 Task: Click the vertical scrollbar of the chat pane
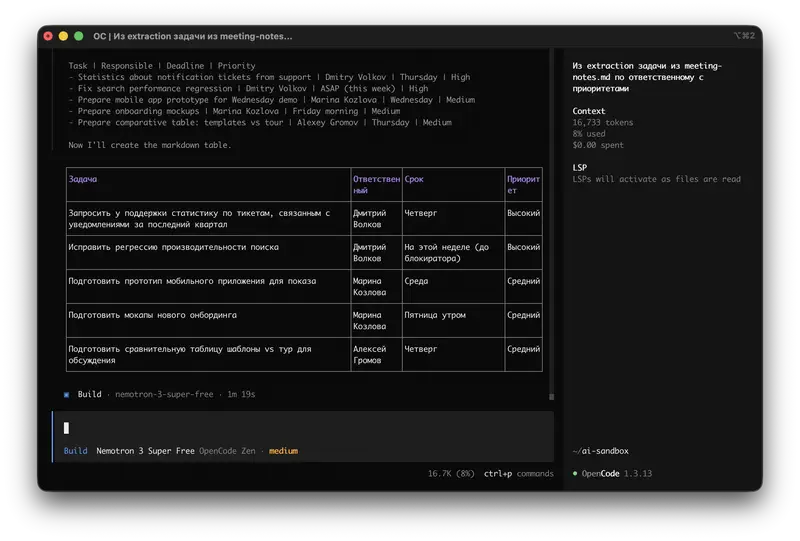coord(551,220)
